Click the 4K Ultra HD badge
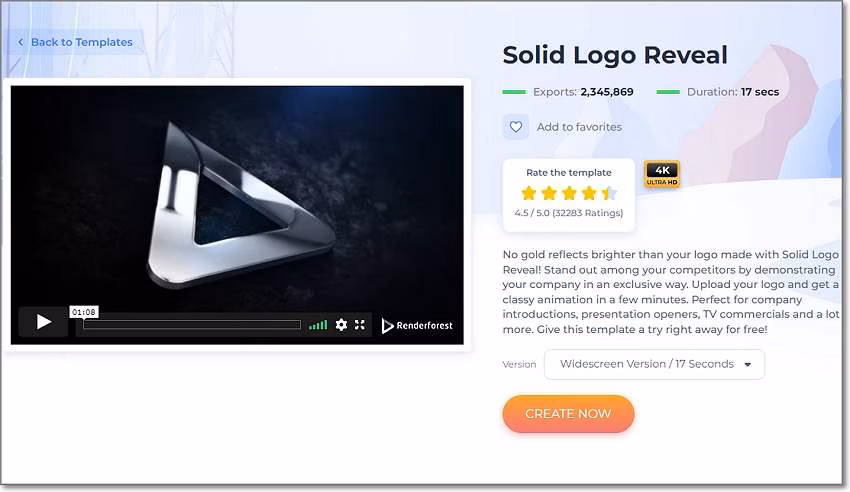 click(661, 174)
